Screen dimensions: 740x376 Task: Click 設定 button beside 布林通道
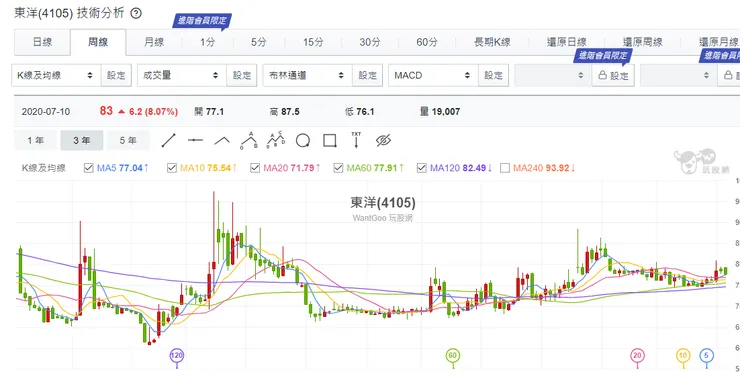(x=368, y=75)
